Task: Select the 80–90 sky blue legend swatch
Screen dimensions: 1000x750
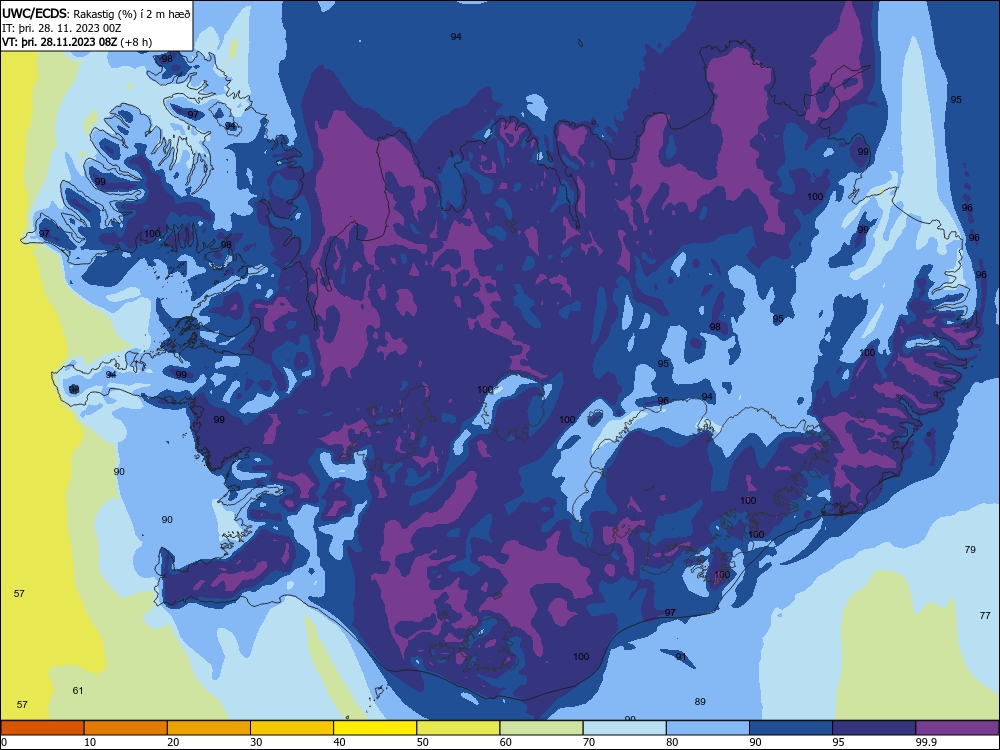Action: click(708, 728)
